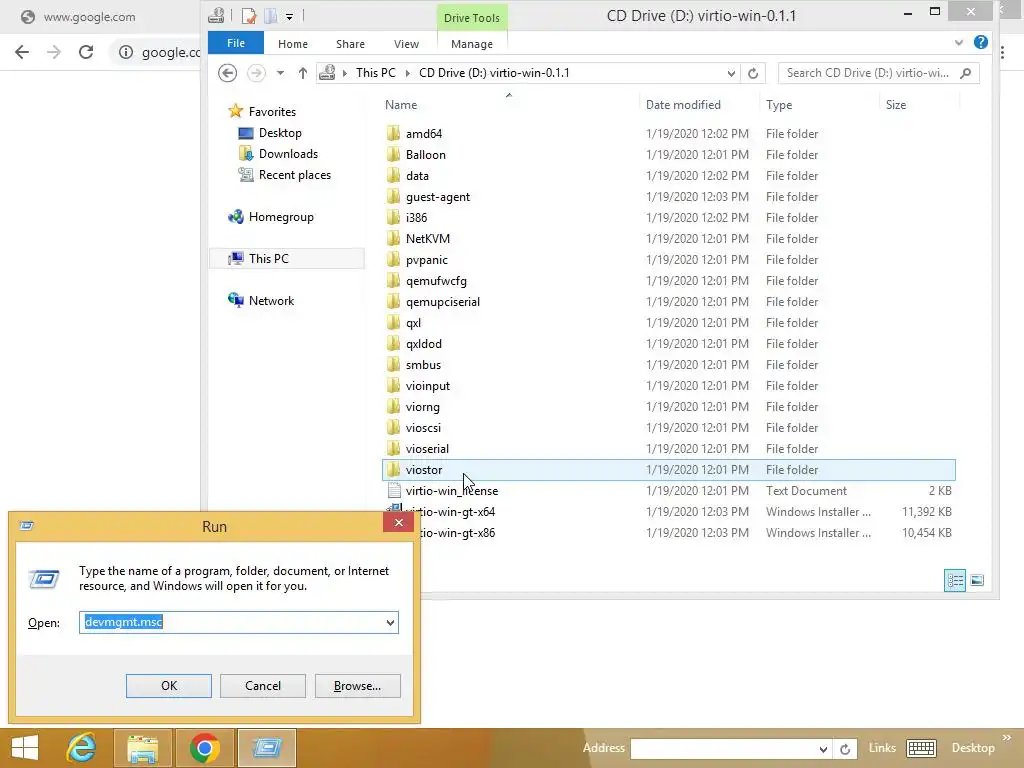This screenshot has width=1024, height=768.
Task: Switch to the Share ribbon tab
Action: pyautogui.click(x=350, y=44)
